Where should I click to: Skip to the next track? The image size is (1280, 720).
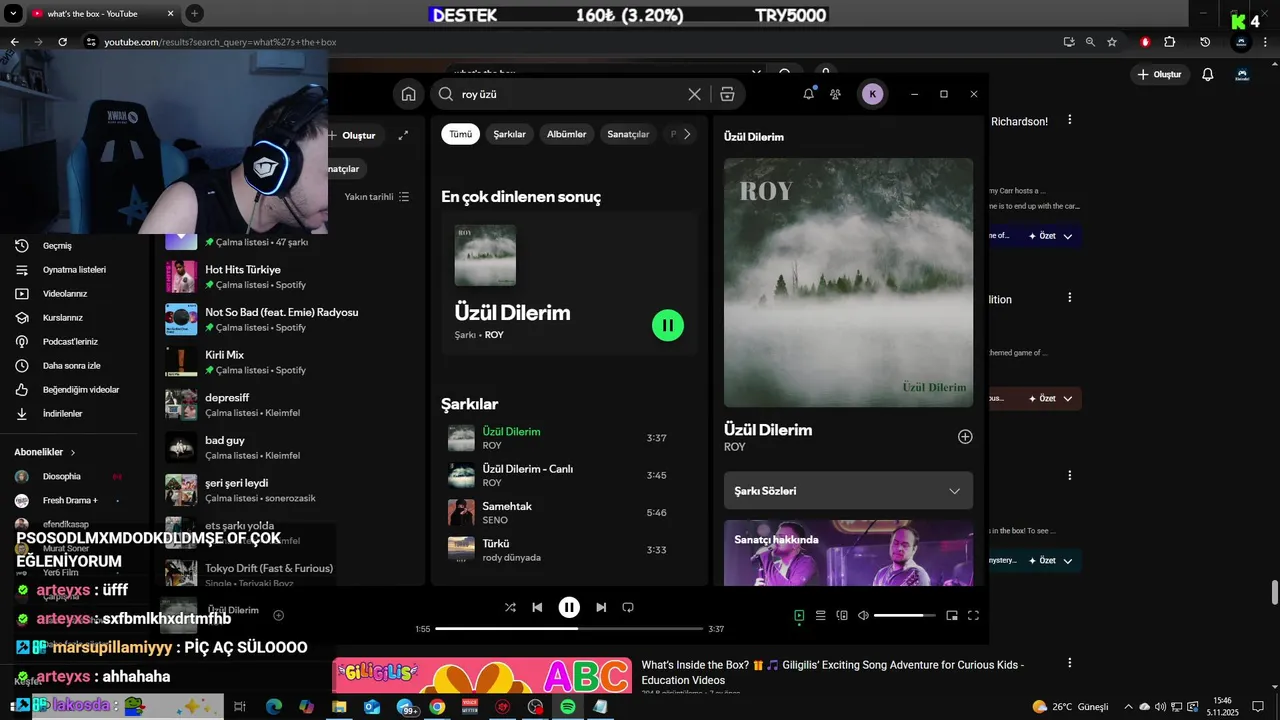click(x=601, y=607)
